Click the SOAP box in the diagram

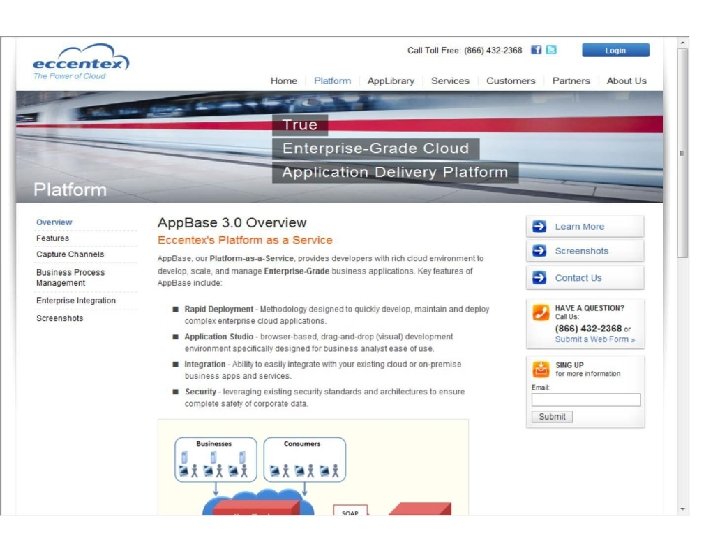coord(350,511)
